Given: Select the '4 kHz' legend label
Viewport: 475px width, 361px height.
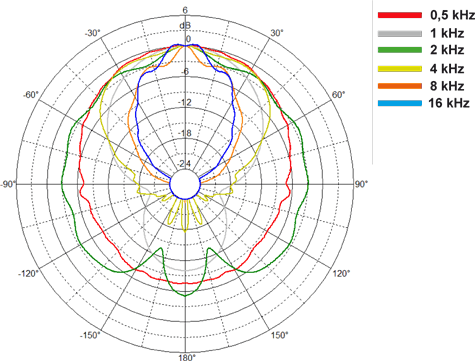Looking at the screenshot, I should [447, 69].
